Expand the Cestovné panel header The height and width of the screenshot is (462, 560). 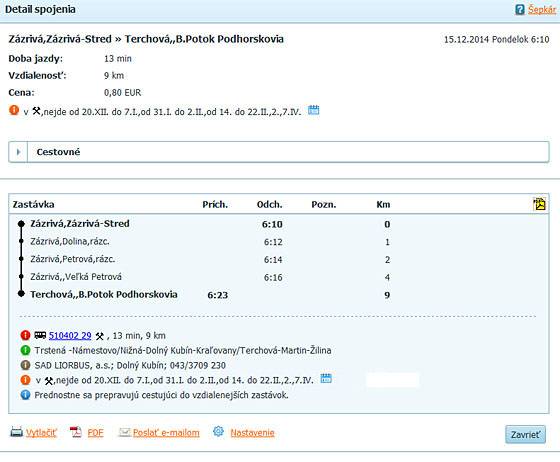279,152
